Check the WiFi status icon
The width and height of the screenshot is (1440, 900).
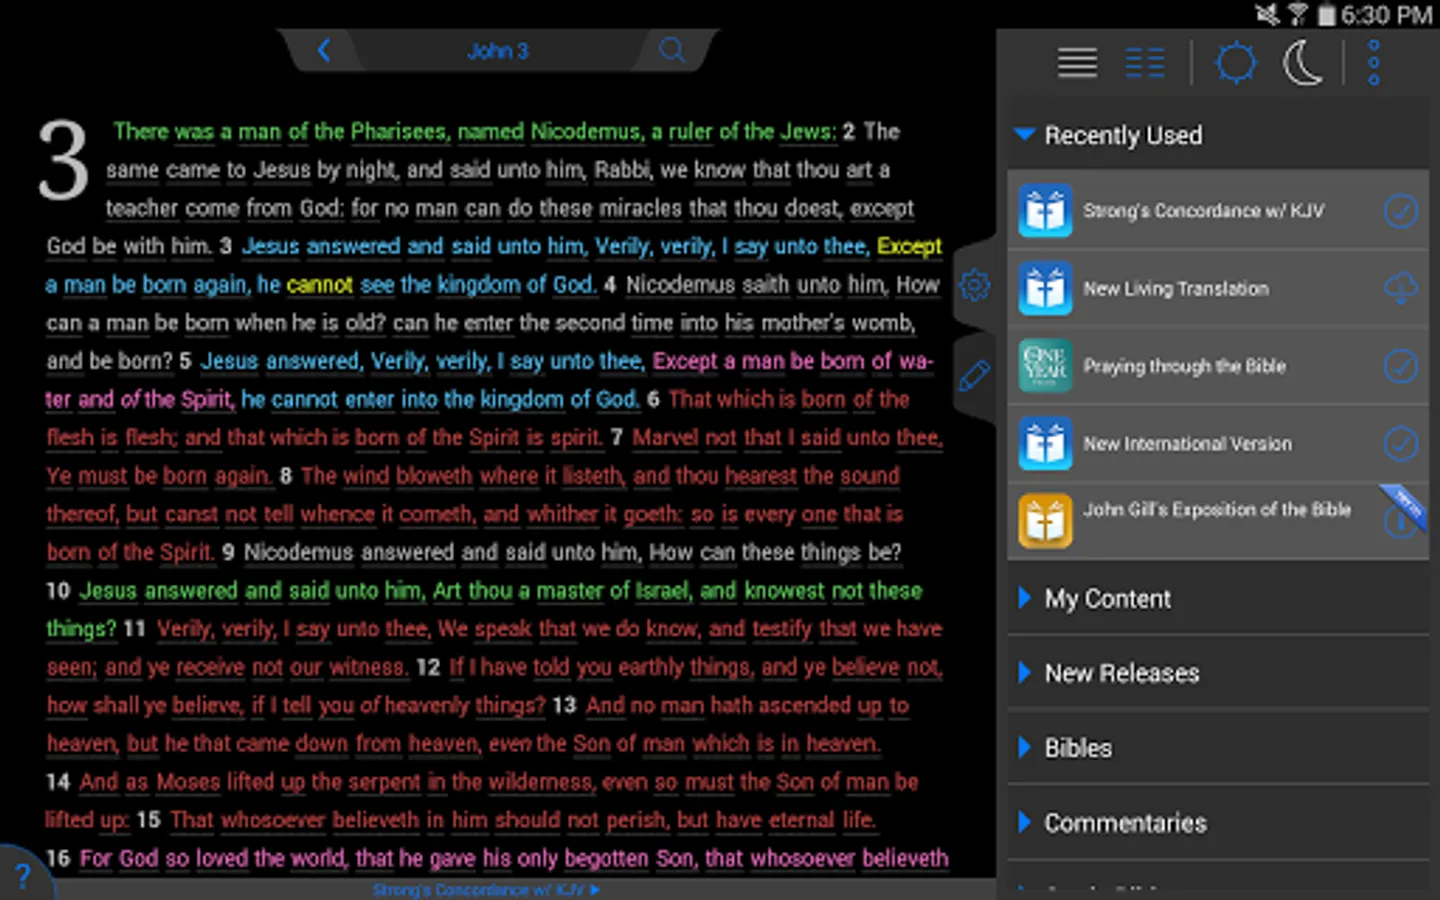click(x=1297, y=14)
